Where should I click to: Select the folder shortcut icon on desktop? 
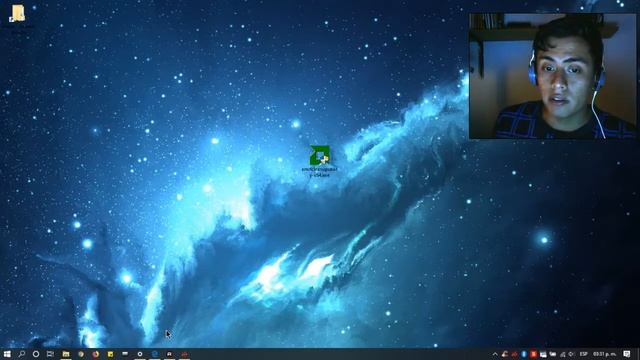[17, 13]
